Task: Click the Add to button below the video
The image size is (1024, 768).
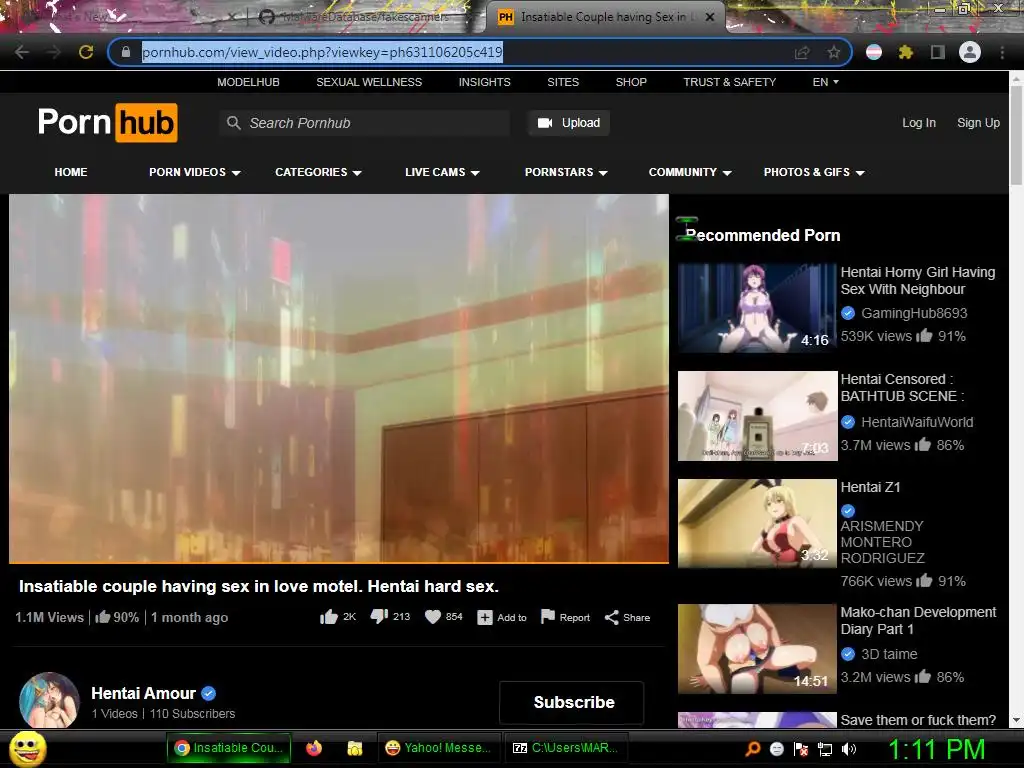Action: (x=502, y=617)
